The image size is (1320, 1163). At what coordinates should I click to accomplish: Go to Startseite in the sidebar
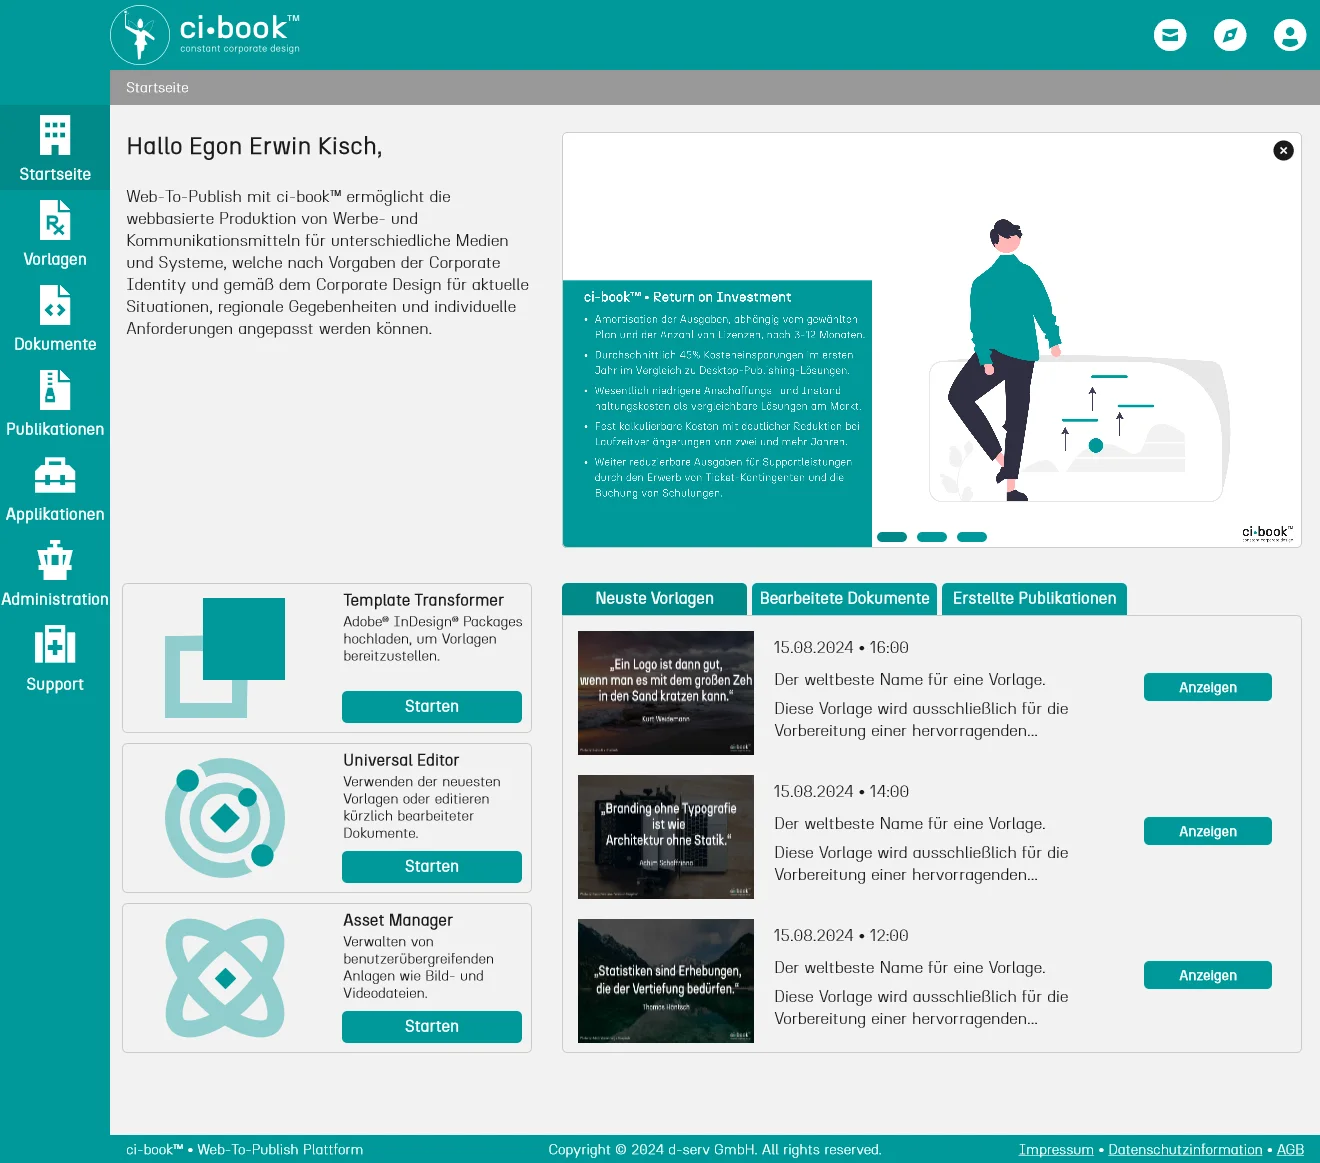tap(55, 148)
